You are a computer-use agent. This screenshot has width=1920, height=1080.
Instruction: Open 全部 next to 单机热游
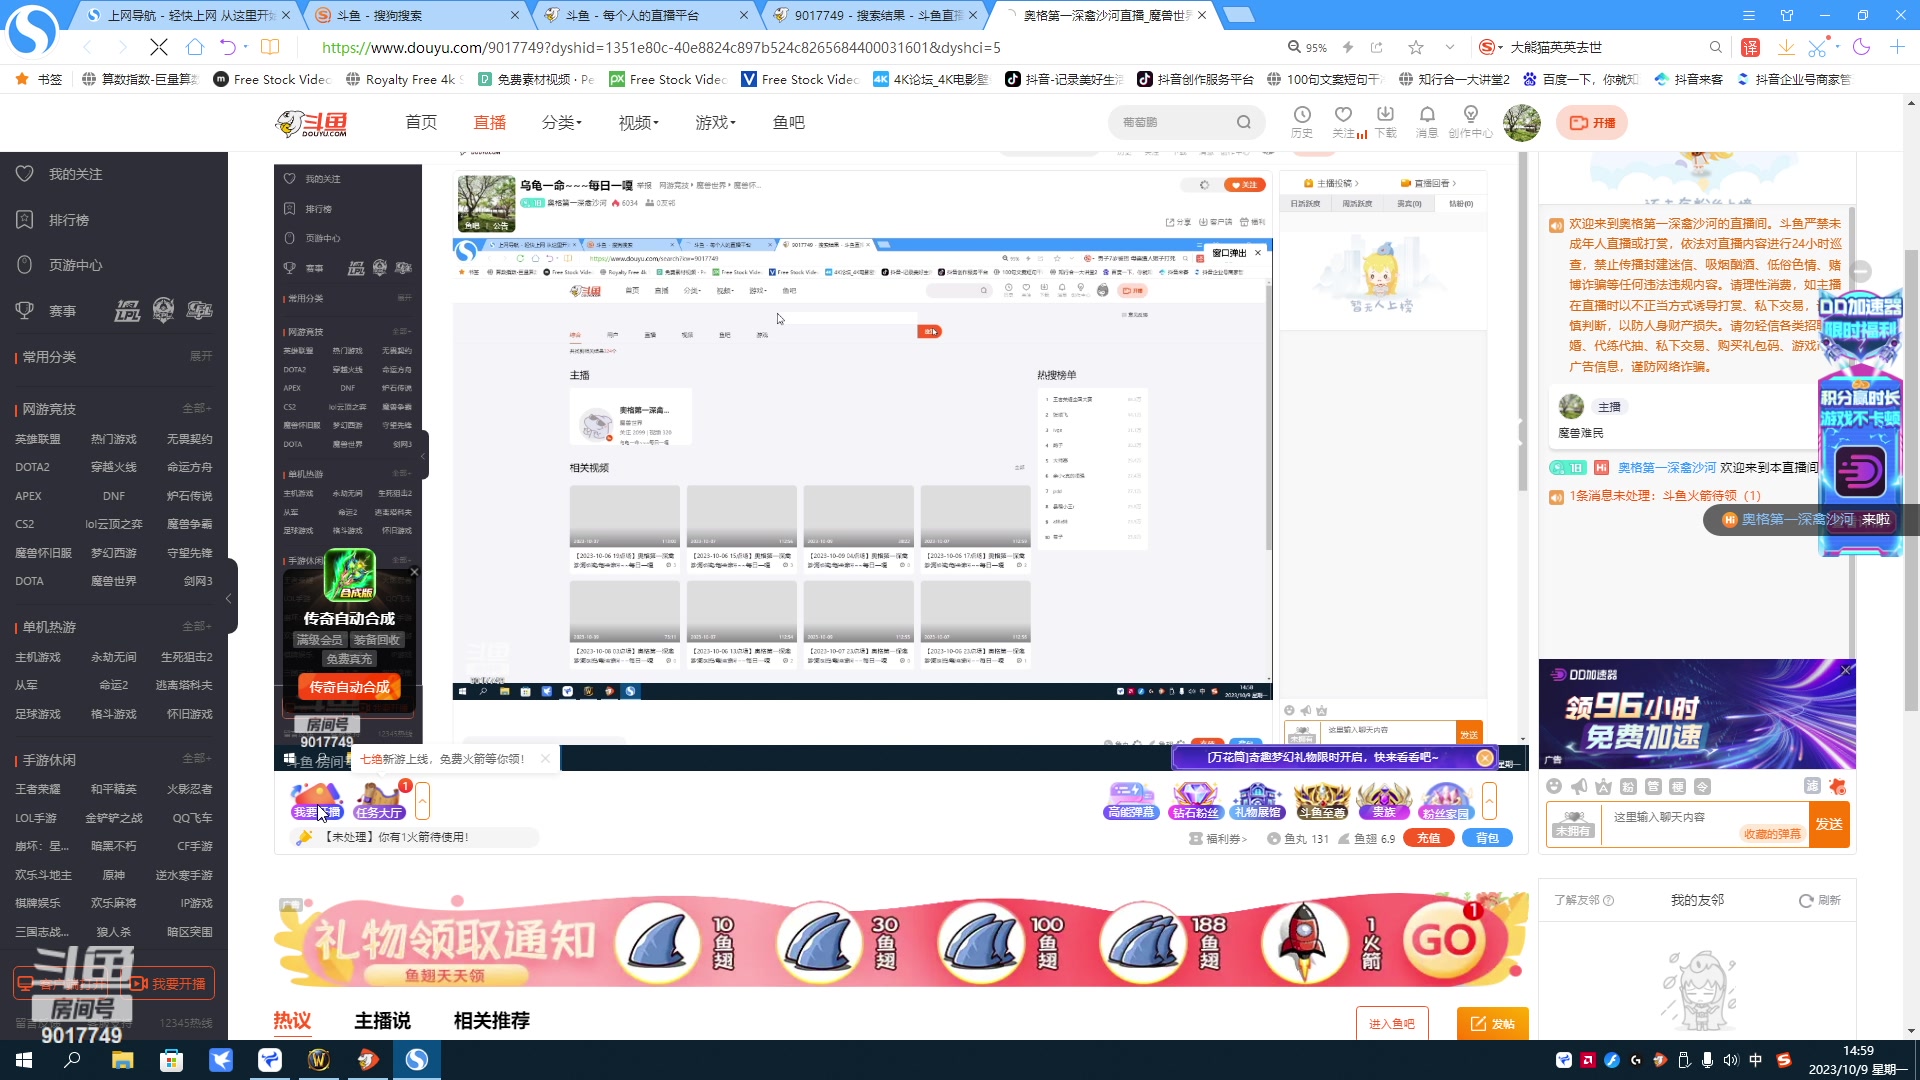[196, 627]
